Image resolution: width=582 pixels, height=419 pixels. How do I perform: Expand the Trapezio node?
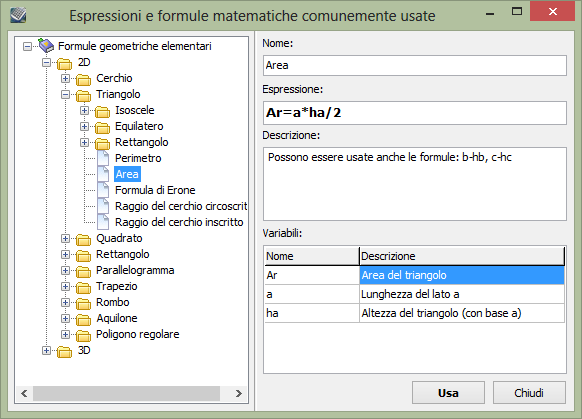[x=65, y=286]
